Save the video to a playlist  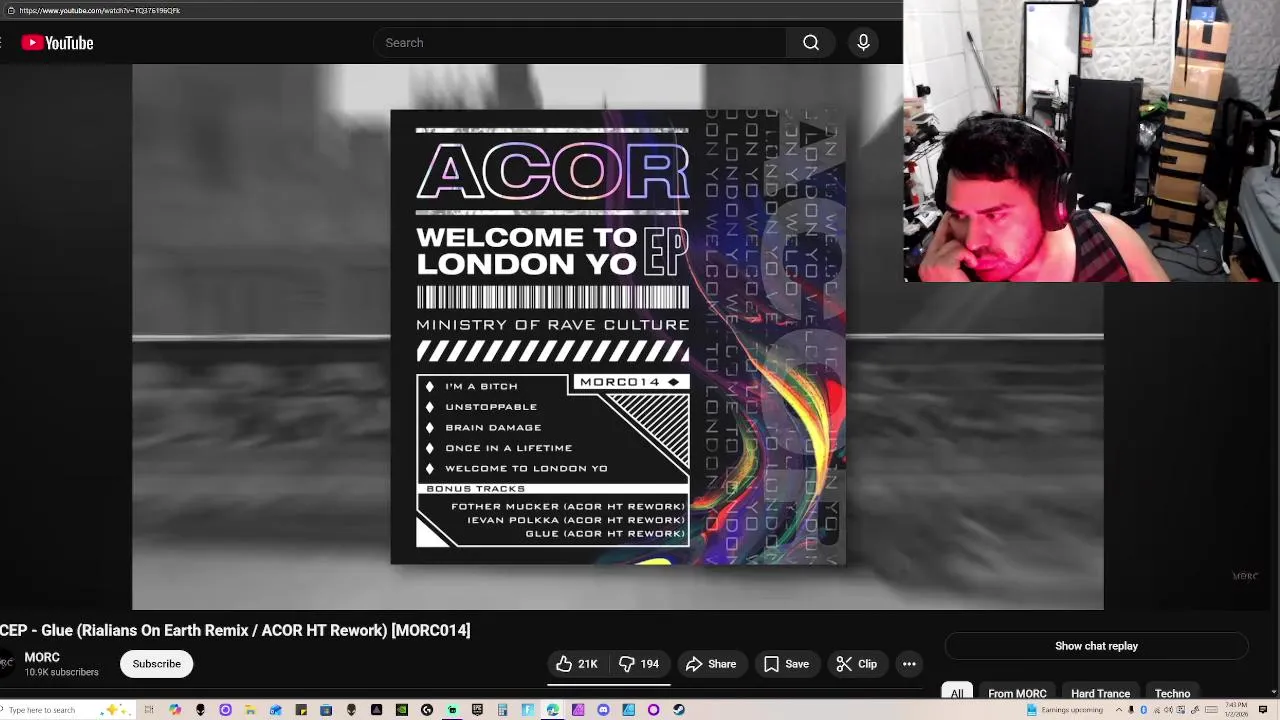[786, 664]
